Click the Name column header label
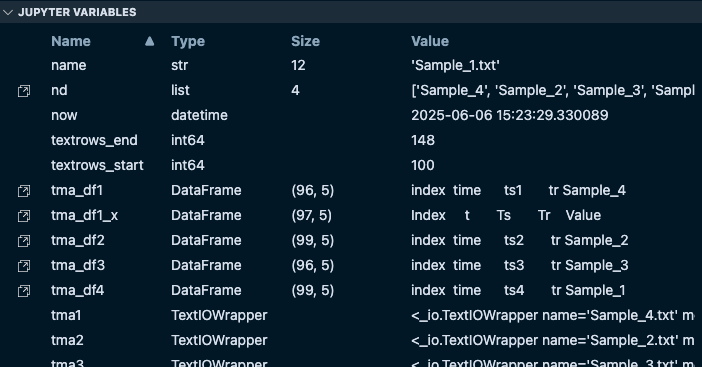The height and width of the screenshot is (367, 702). [71, 41]
